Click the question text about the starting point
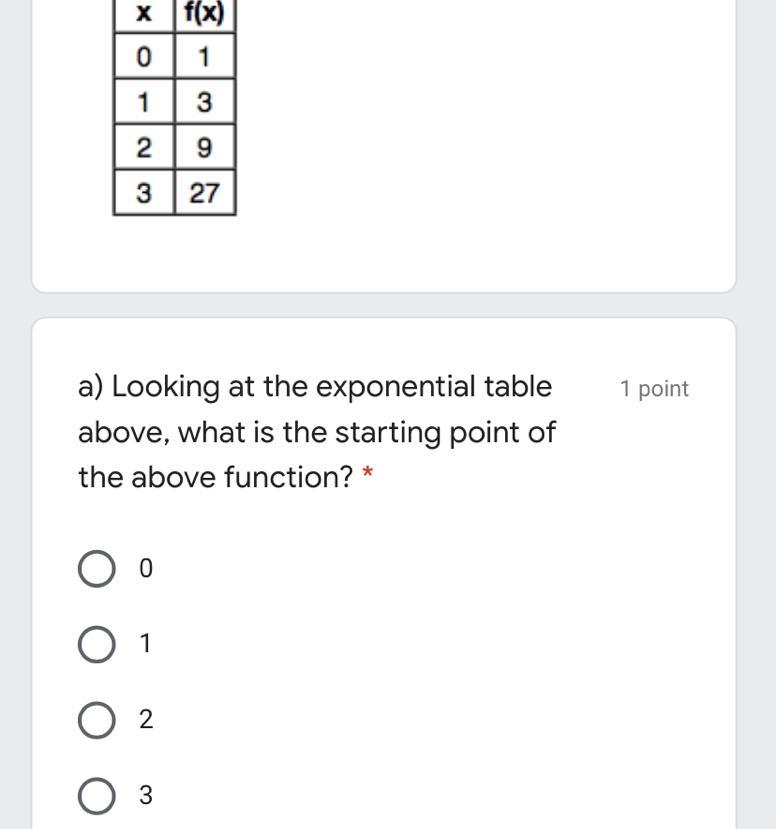Image resolution: width=776 pixels, height=829 pixels. point(316,432)
